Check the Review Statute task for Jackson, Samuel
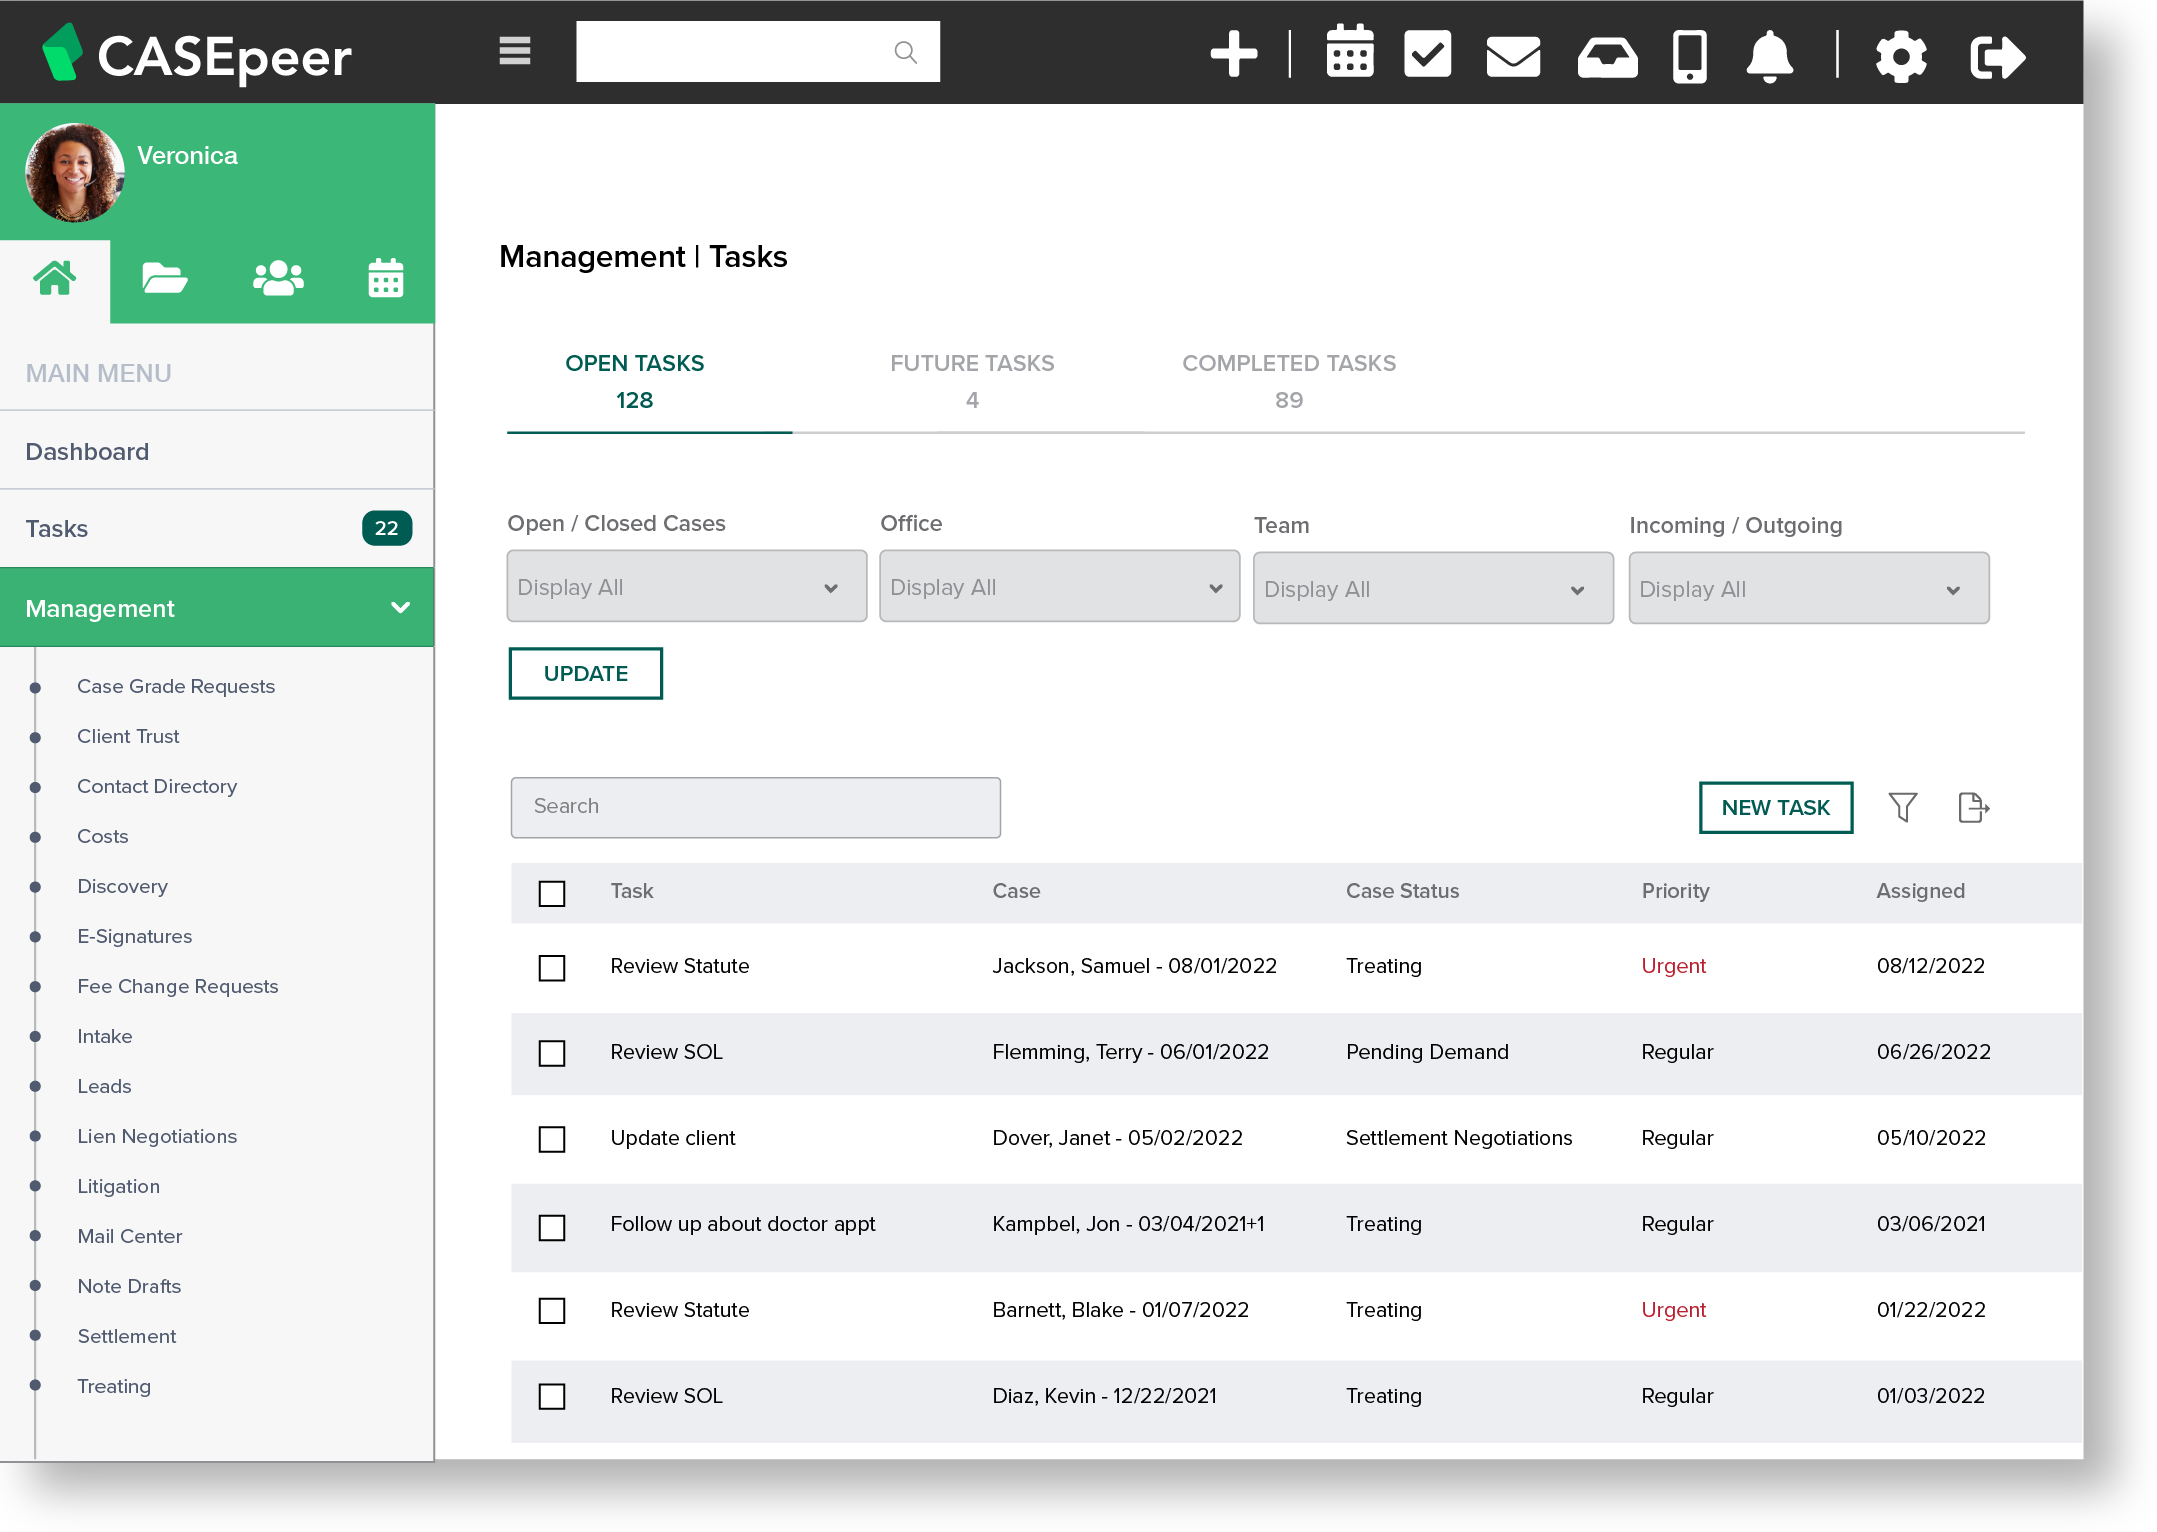This screenshot has width=2157, height=1532. tap(552, 968)
